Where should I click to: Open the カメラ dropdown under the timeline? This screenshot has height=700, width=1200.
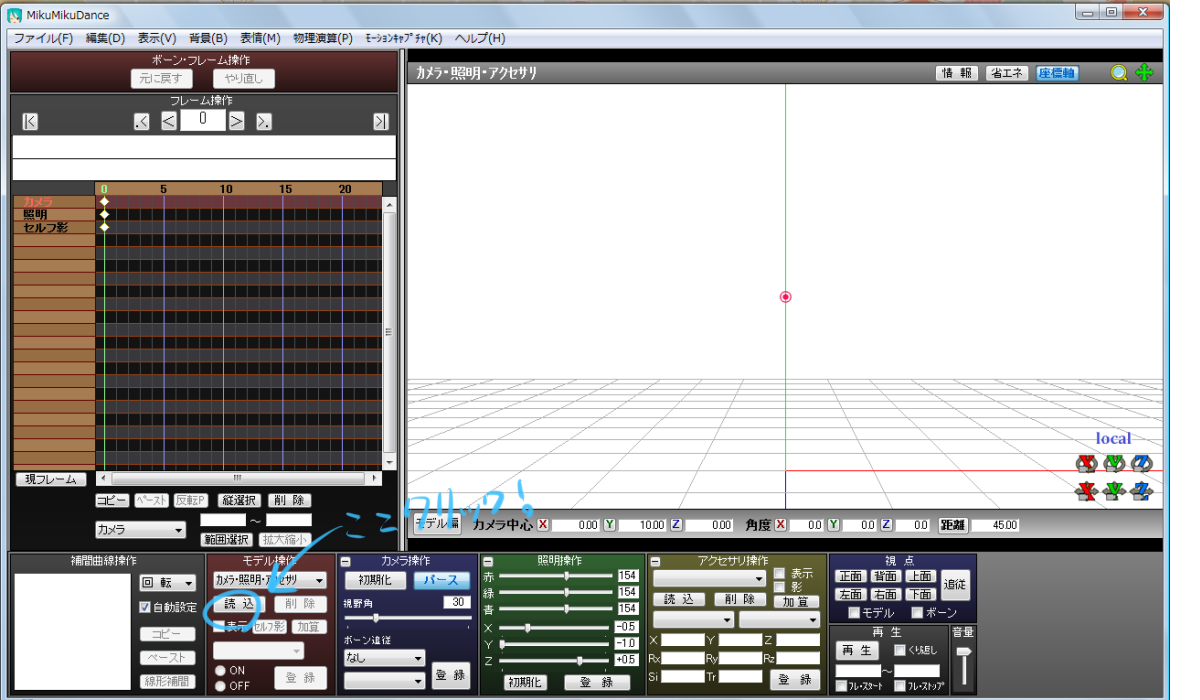(140, 529)
